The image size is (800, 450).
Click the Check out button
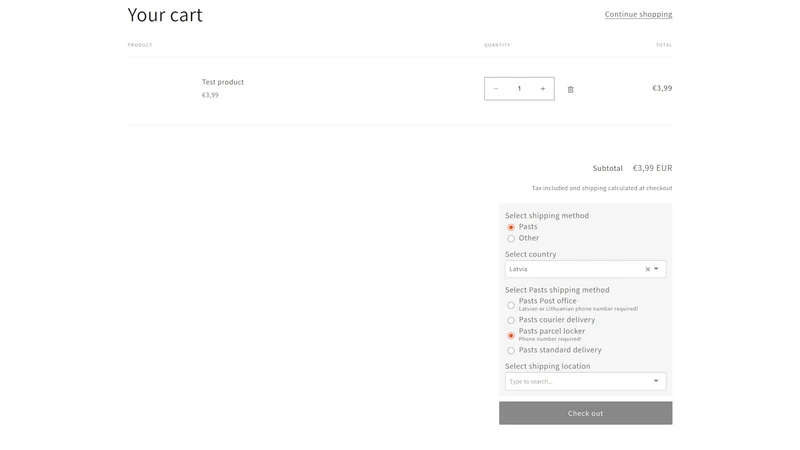click(585, 413)
